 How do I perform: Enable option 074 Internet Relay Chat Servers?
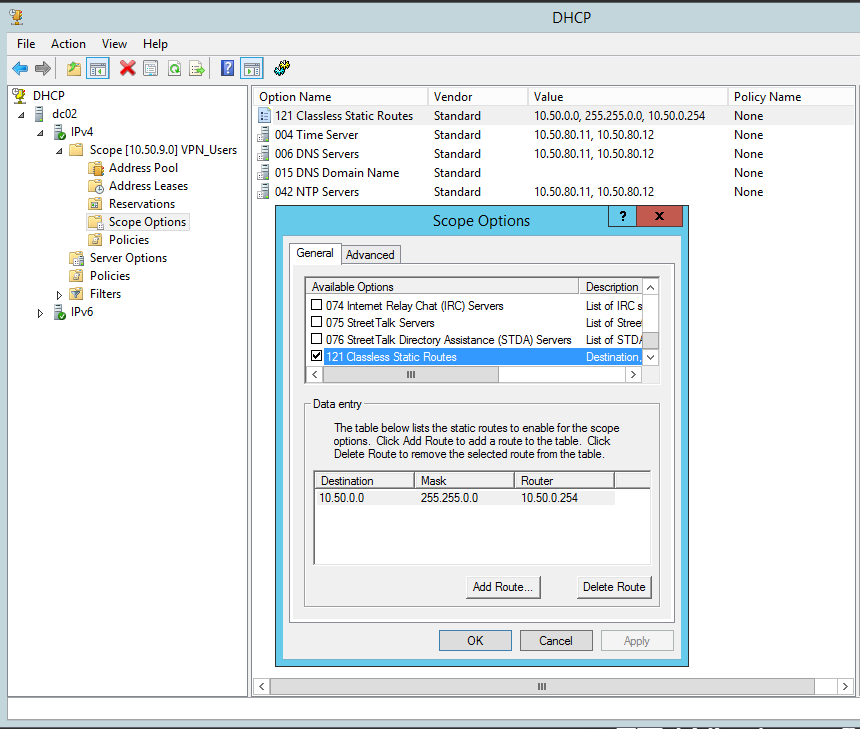coord(316,306)
